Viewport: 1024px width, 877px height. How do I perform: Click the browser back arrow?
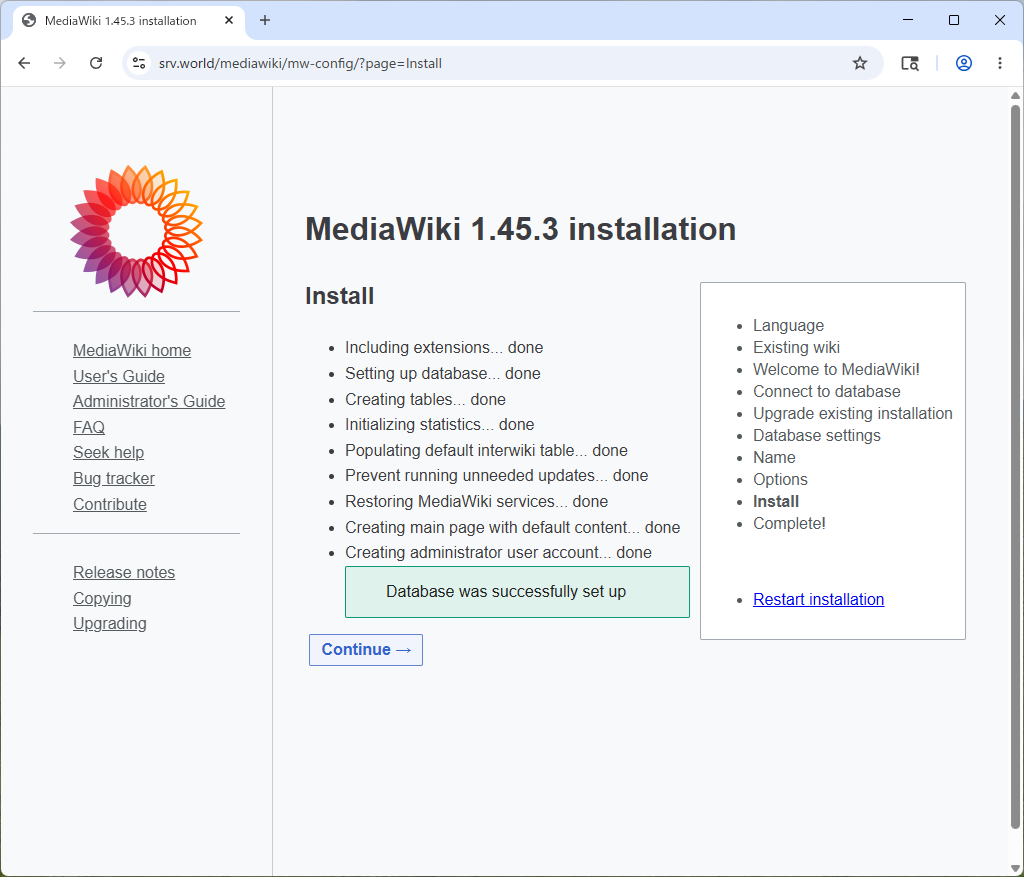click(24, 63)
